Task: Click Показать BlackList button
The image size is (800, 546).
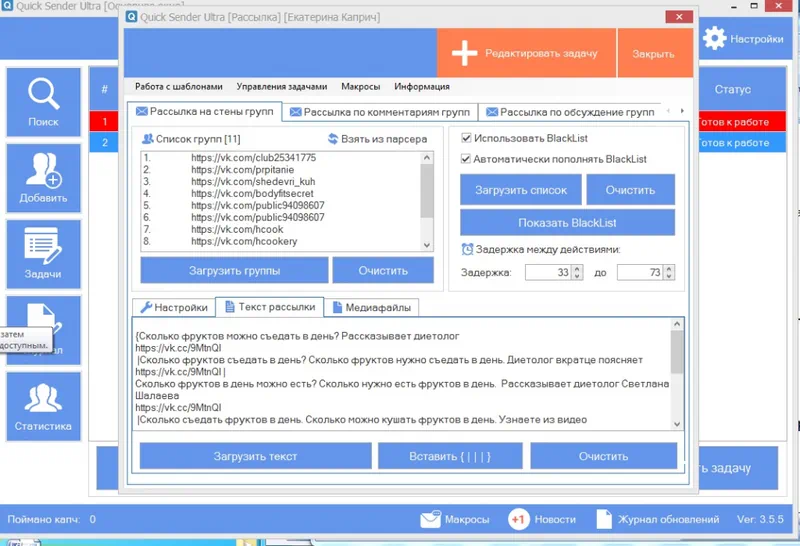Action: [x=567, y=222]
